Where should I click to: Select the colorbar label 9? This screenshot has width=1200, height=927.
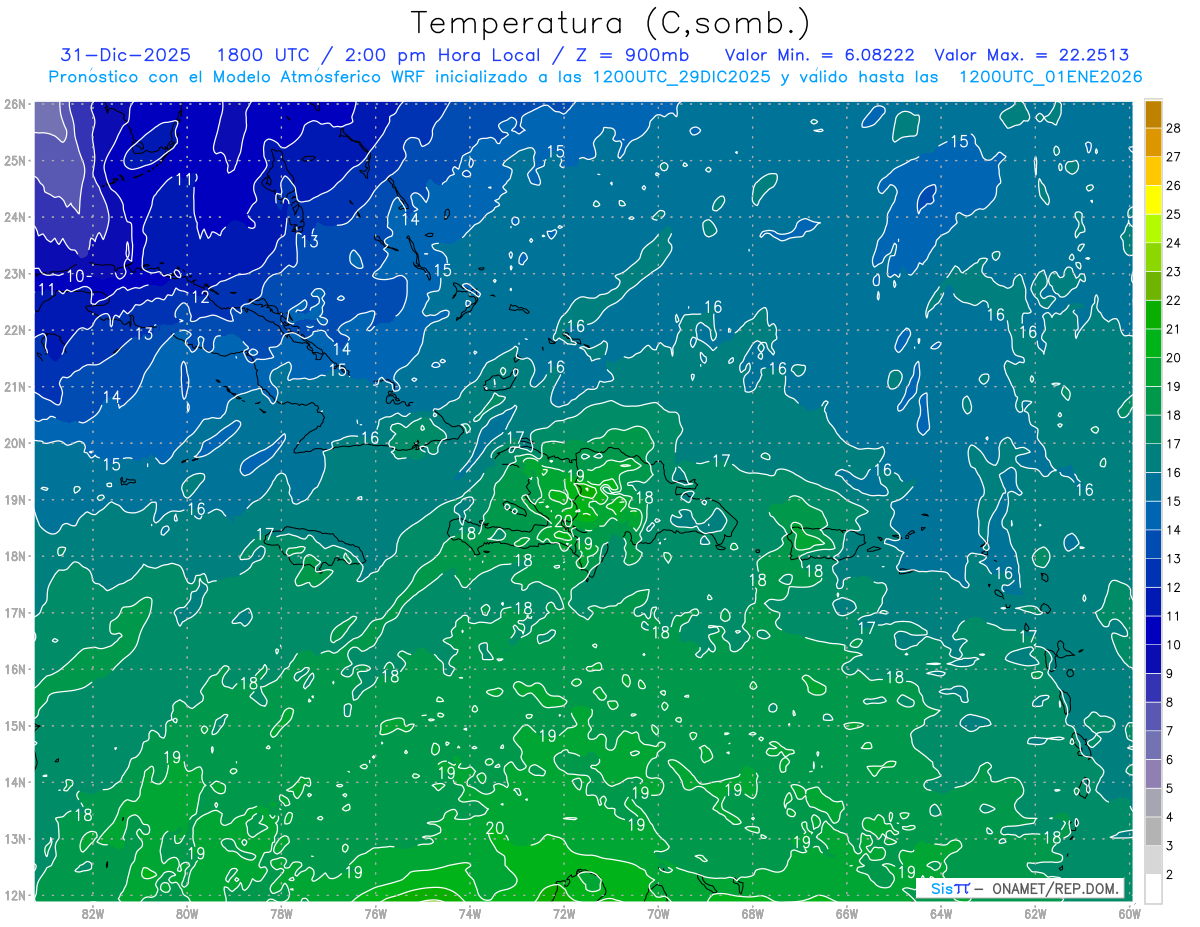[1170, 674]
